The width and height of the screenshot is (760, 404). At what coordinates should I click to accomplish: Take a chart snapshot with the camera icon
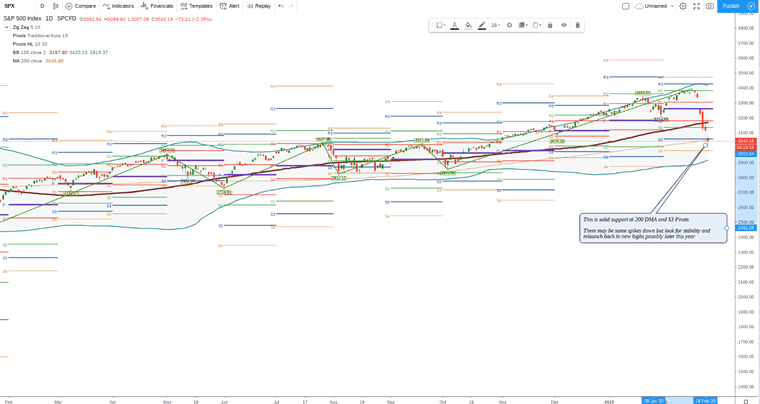pos(710,6)
